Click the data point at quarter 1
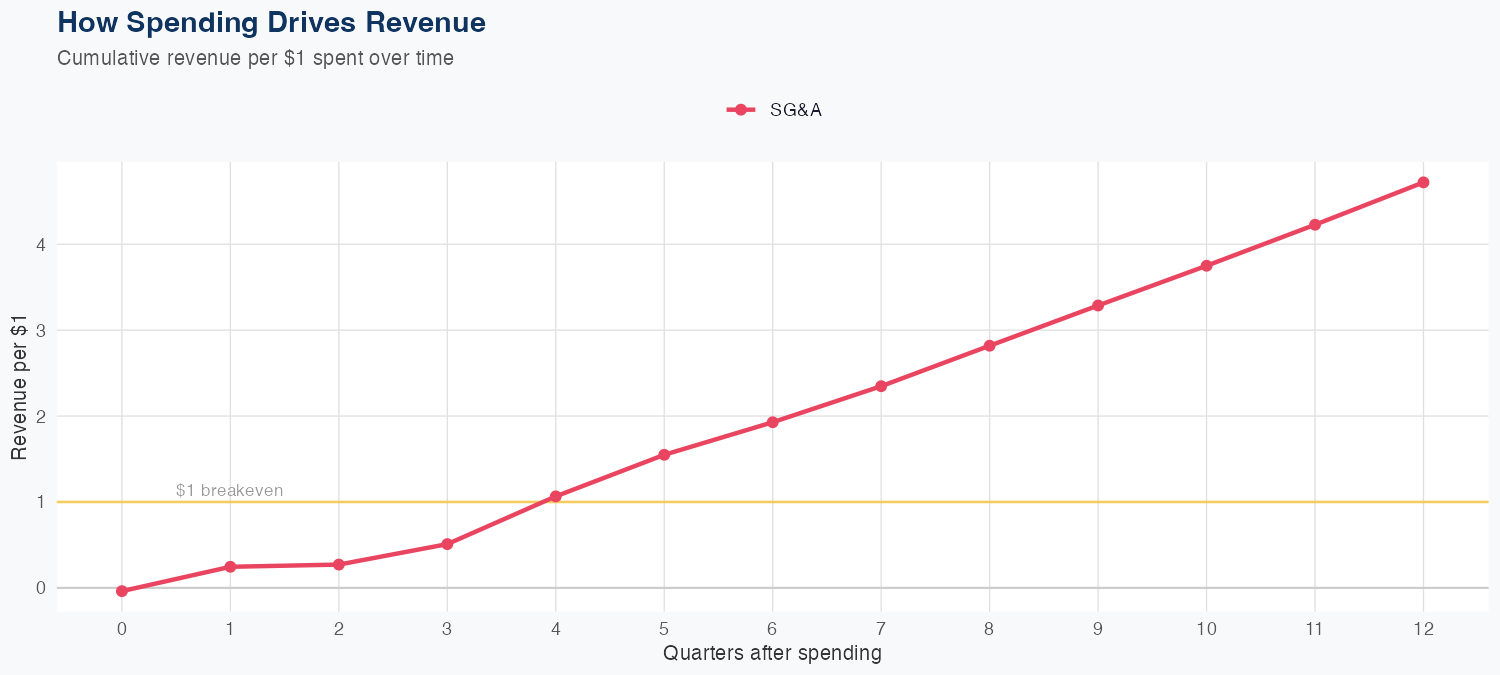1500x675 pixels. pos(230,567)
